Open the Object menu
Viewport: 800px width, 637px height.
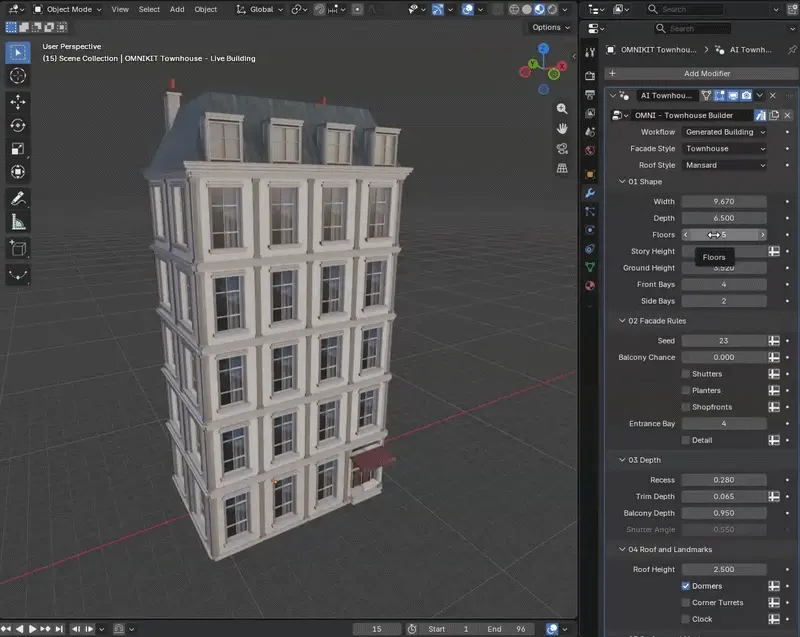tap(206, 9)
